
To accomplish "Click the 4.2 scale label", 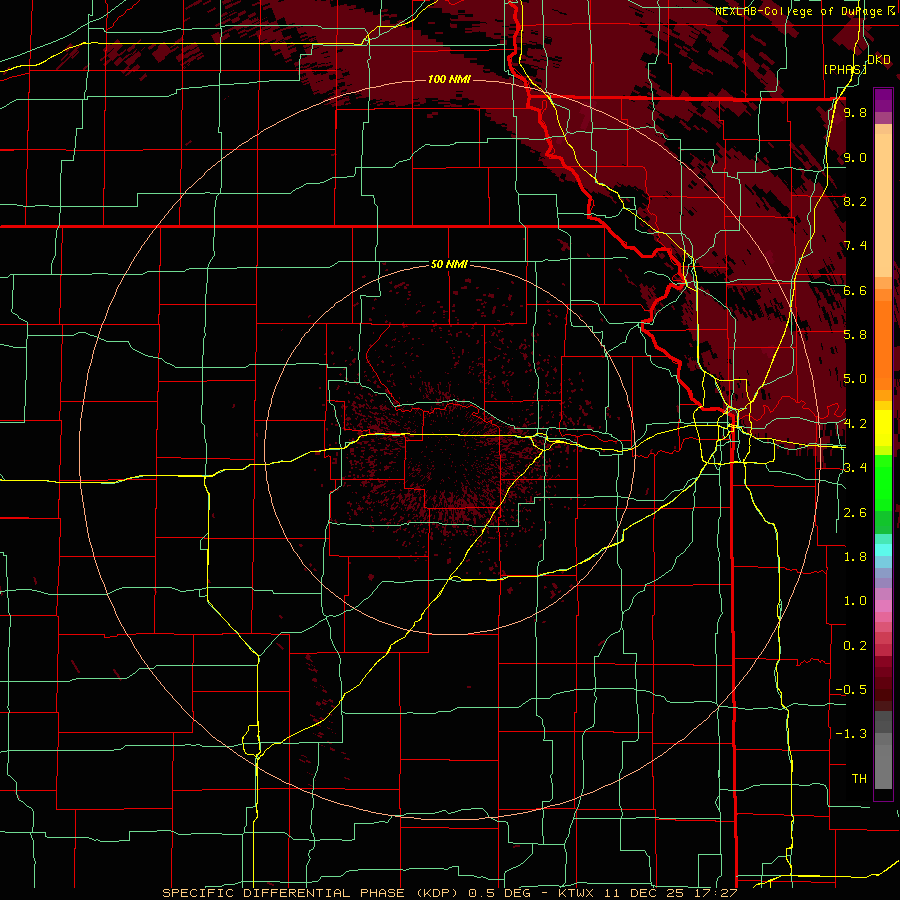I will (855, 424).
